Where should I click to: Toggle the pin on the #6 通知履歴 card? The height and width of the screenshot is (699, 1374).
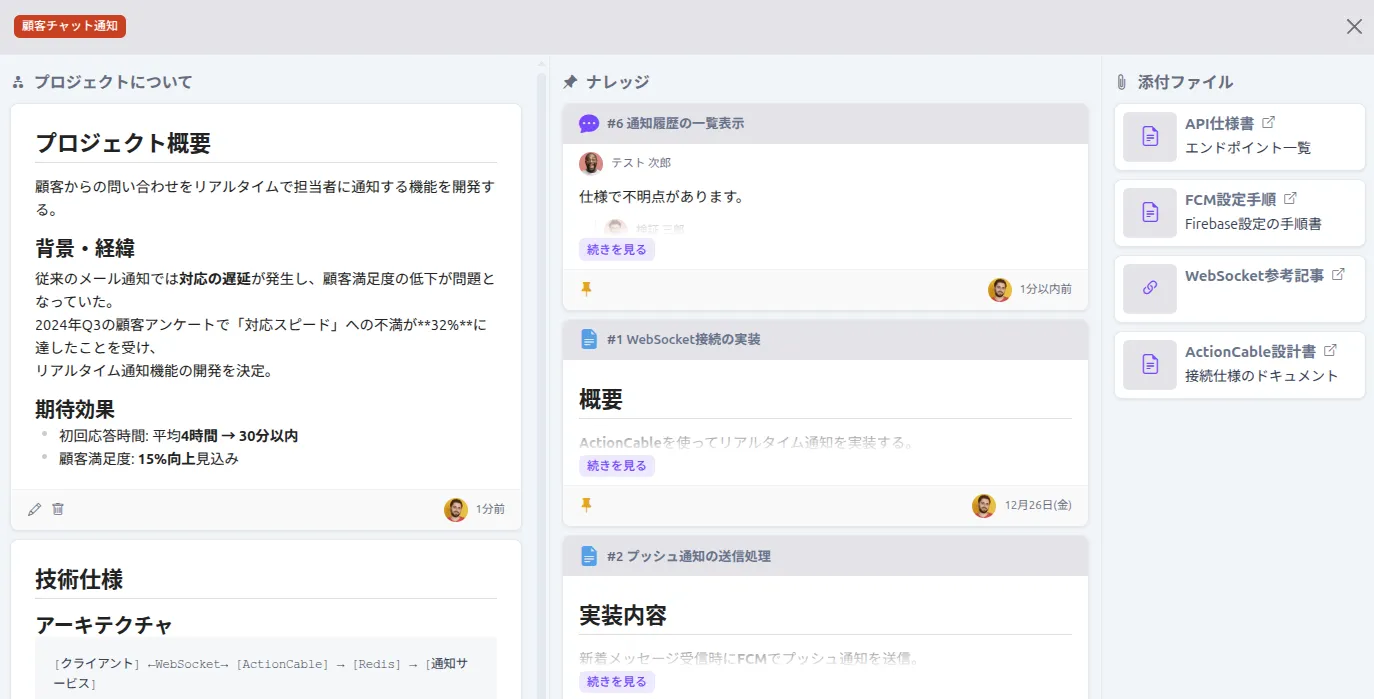coord(587,287)
